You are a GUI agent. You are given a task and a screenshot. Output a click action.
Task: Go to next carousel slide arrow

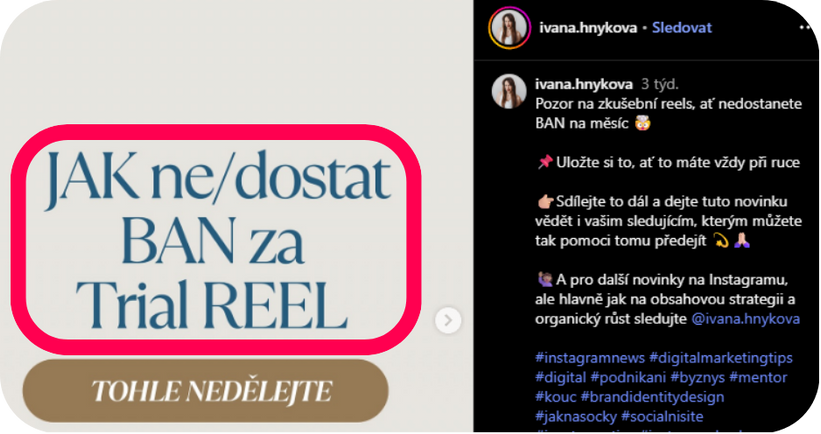(x=448, y=320)
